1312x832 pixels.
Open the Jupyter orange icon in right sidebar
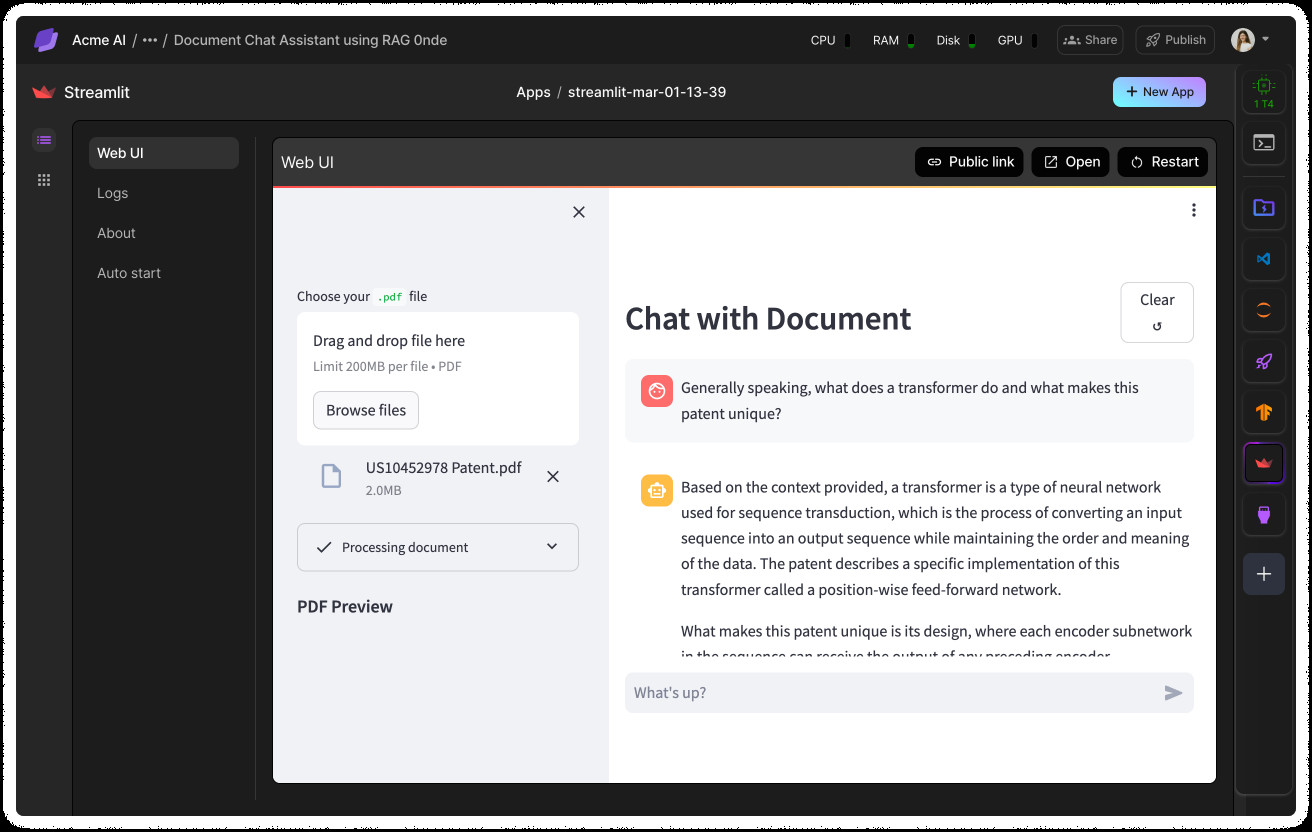(x=1264, y=310)
